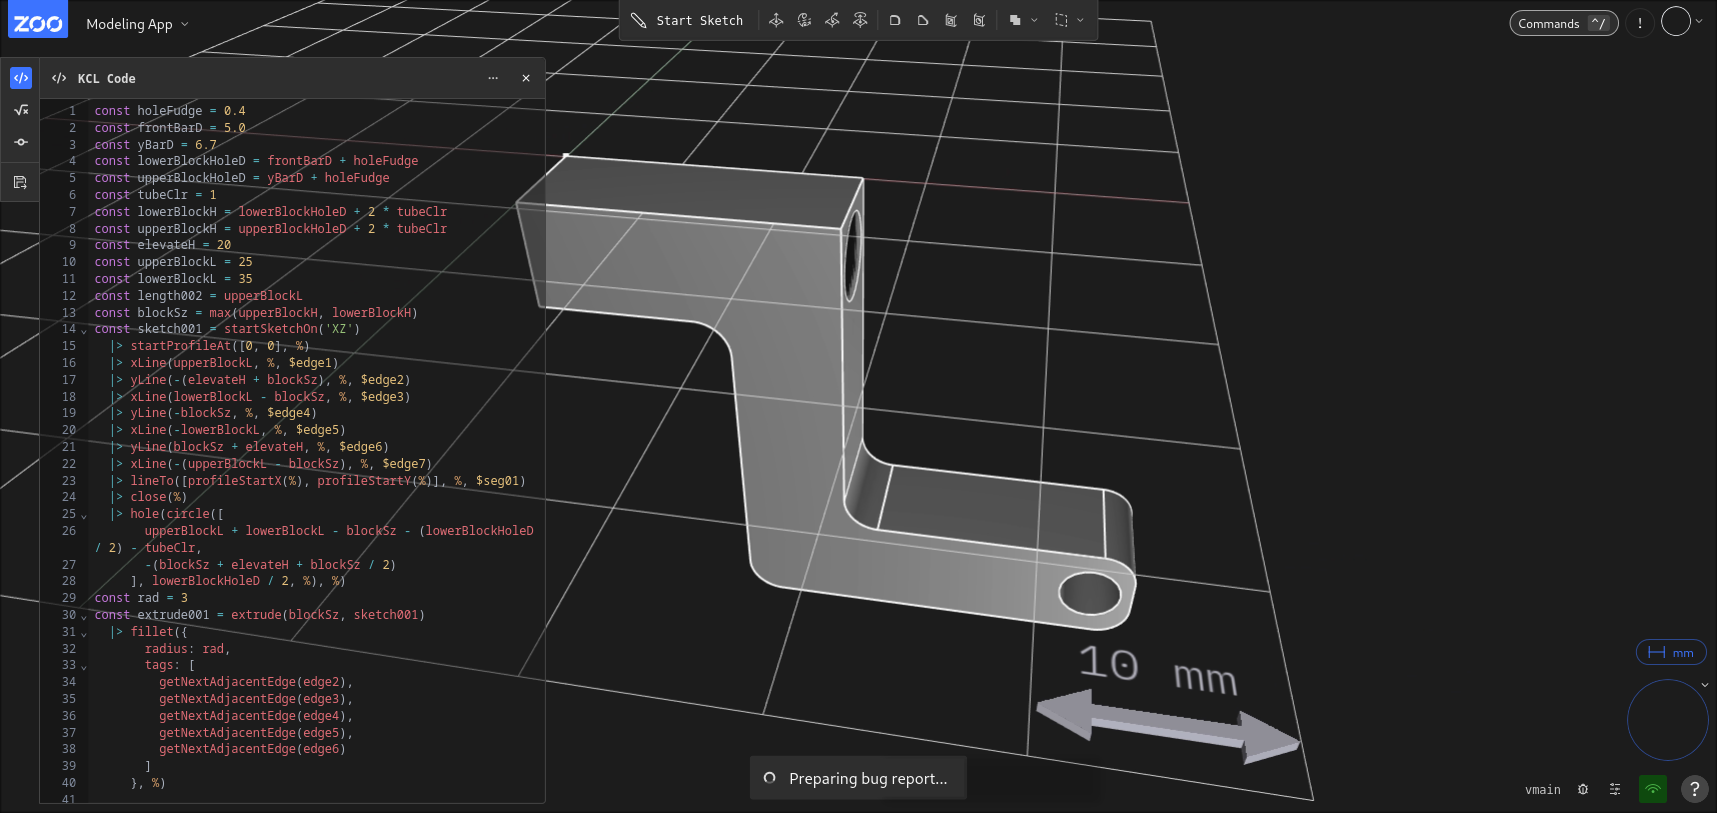This screenshot has height=813, width=1717.
Task: Click 'radius: rad,' in fillet block
Action: (x=187, y=649)
